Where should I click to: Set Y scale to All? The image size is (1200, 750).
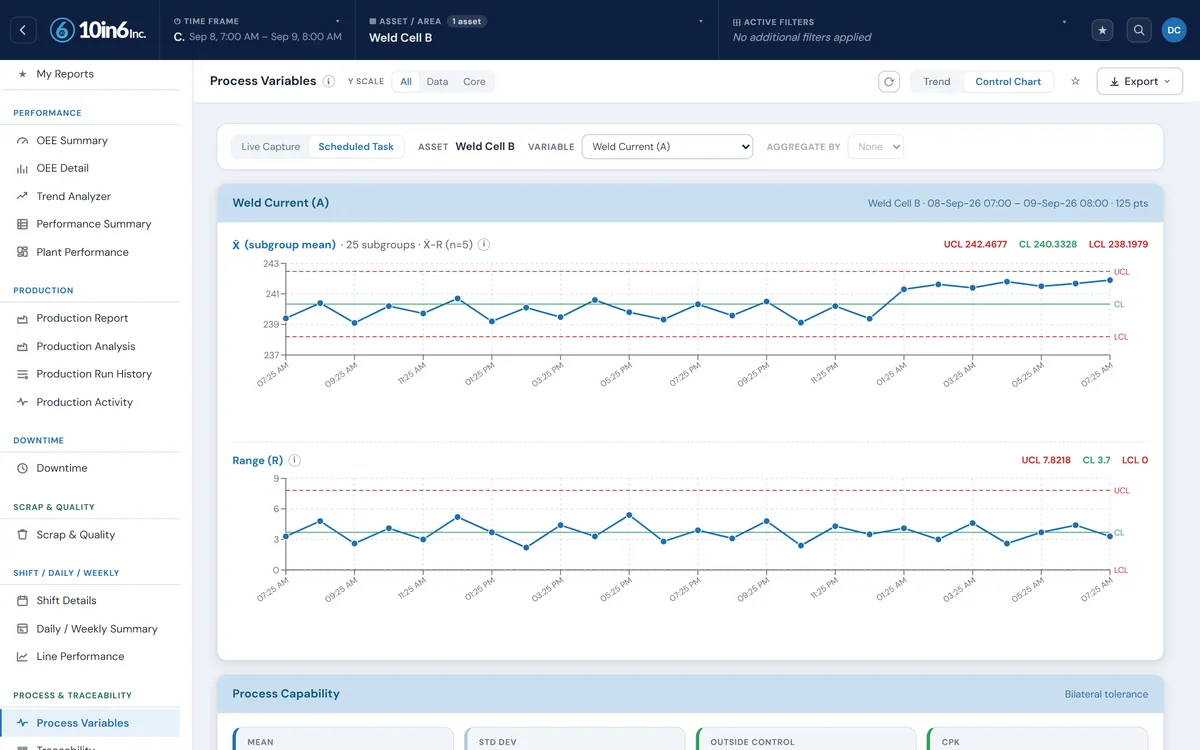406,82
